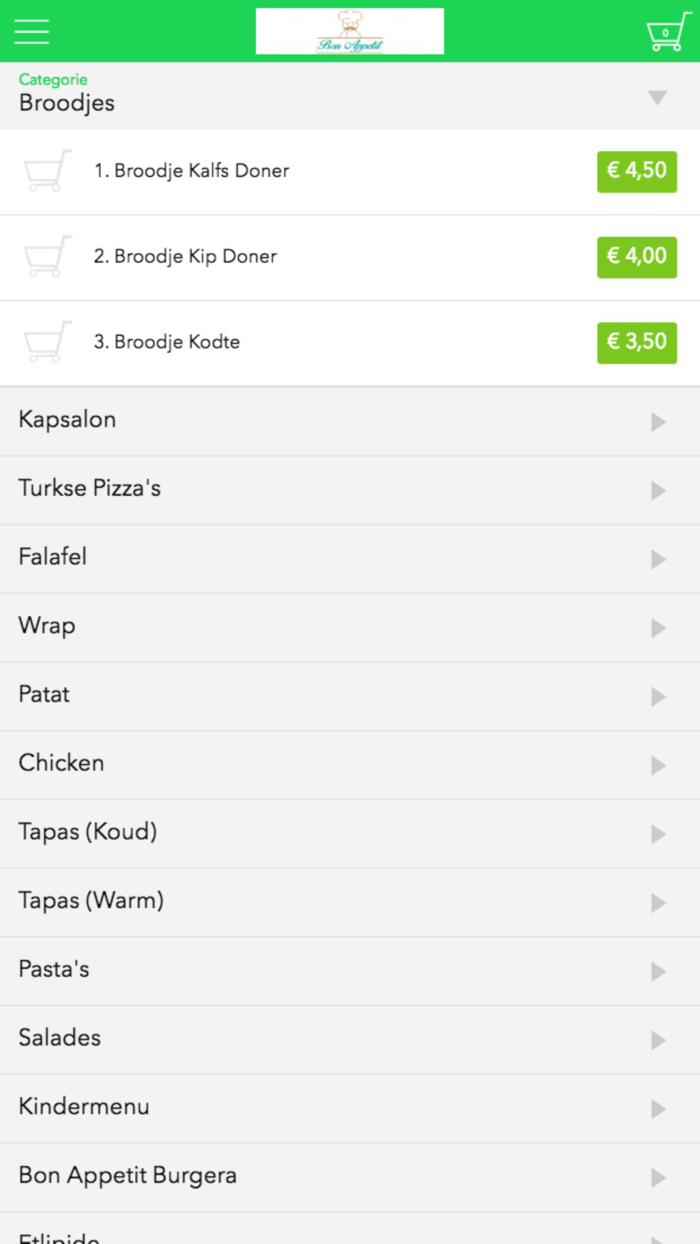Expand the Falafel category arrow
700x1244 pixels.
point(658,559)
